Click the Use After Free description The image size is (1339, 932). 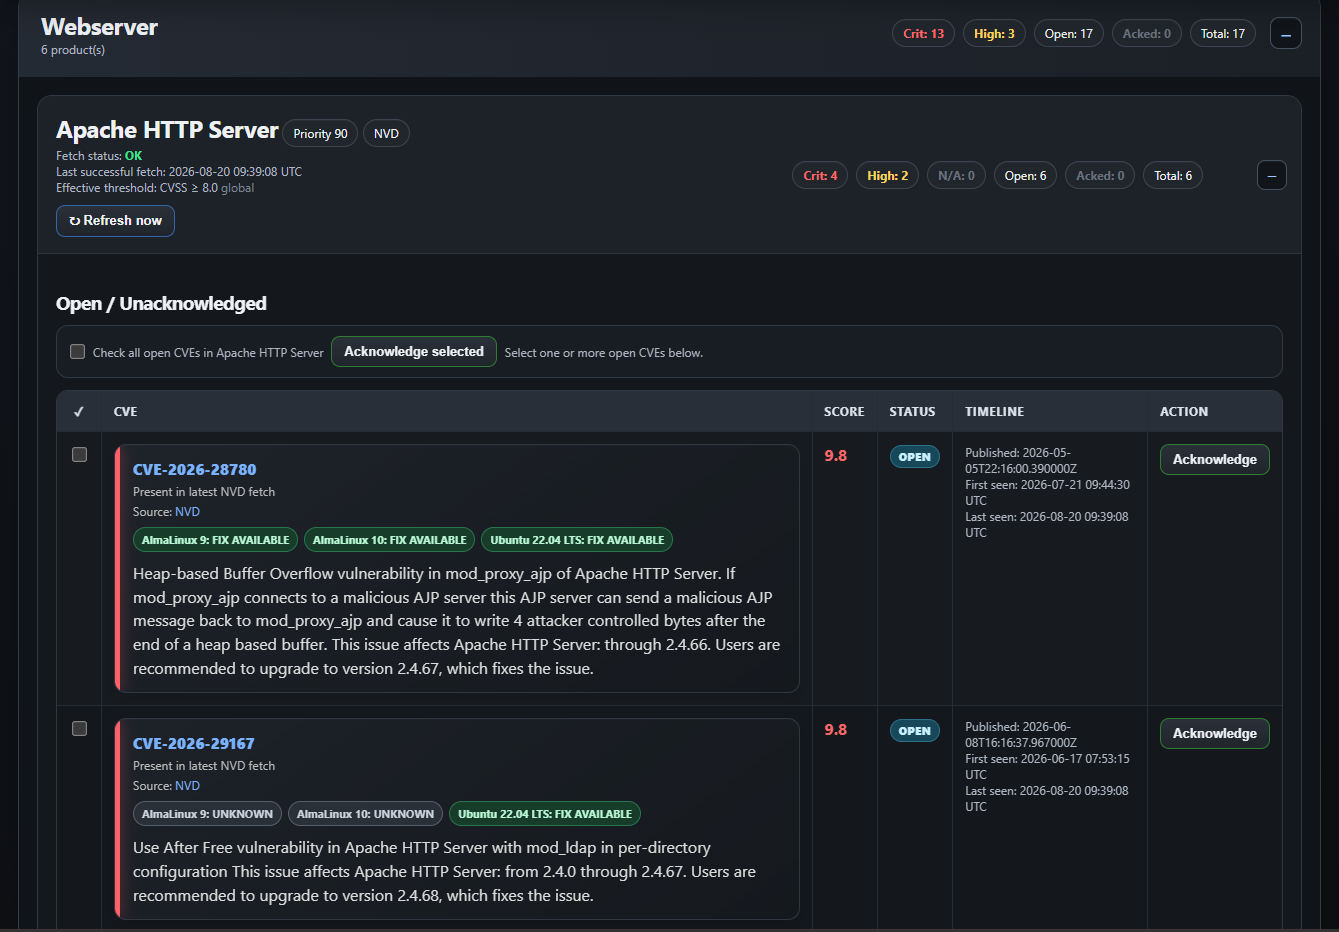pyautogui.click(x=445, y=872)
